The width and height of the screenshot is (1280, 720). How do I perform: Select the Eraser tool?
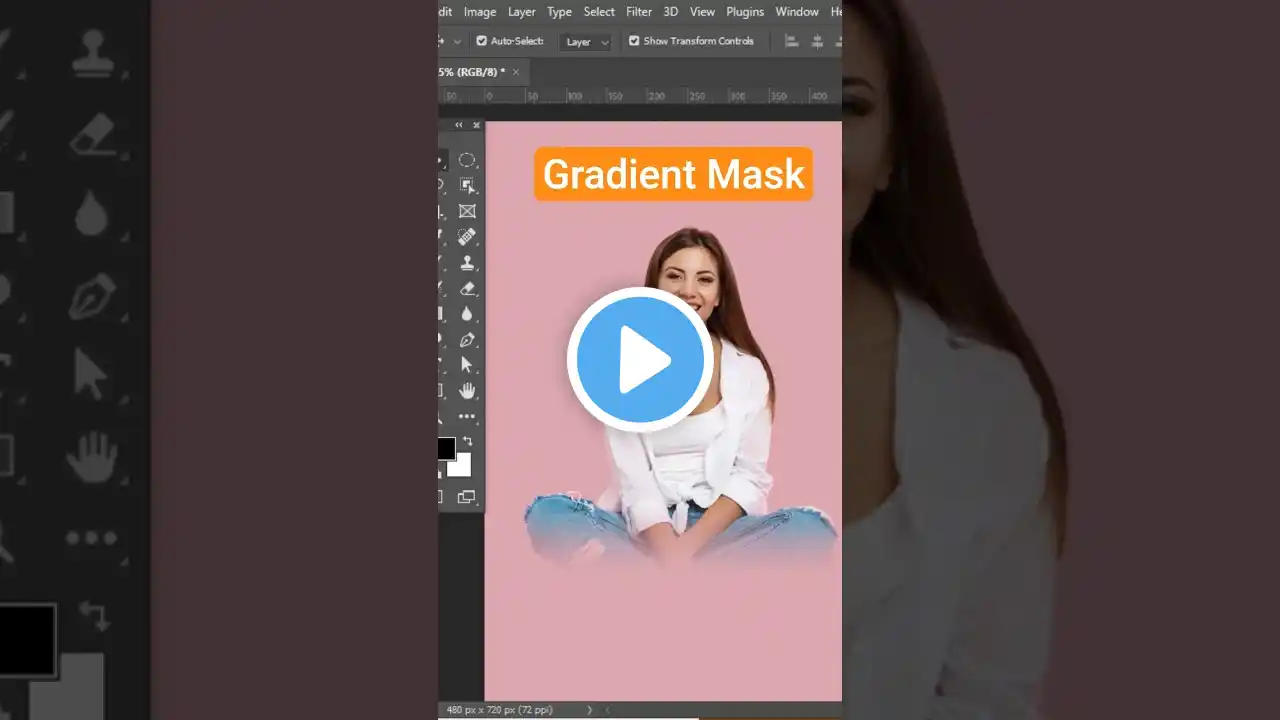466,288
